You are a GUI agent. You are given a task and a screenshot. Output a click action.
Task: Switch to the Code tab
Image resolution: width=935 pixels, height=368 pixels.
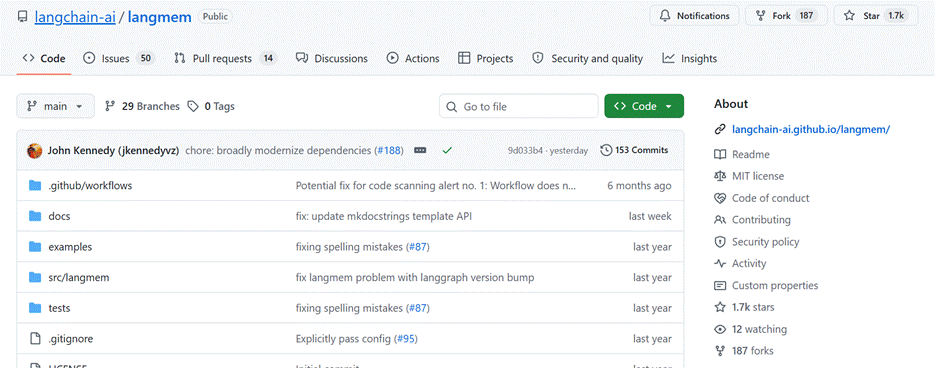44,58
